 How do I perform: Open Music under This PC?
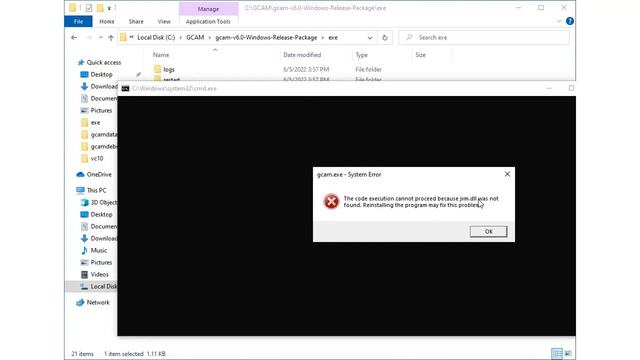(x=94, y=250)
